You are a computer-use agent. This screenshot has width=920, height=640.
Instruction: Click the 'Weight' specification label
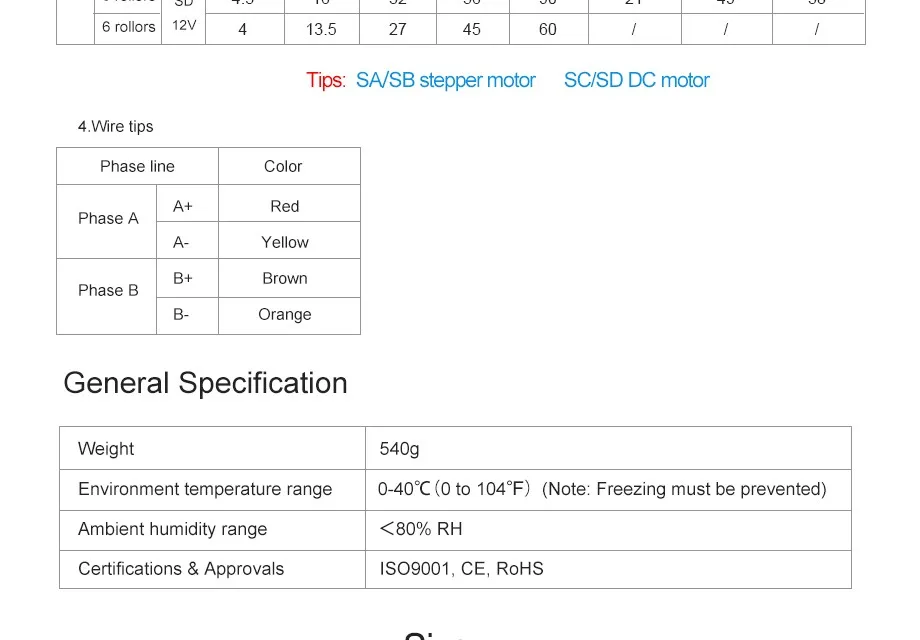[106, 449]
